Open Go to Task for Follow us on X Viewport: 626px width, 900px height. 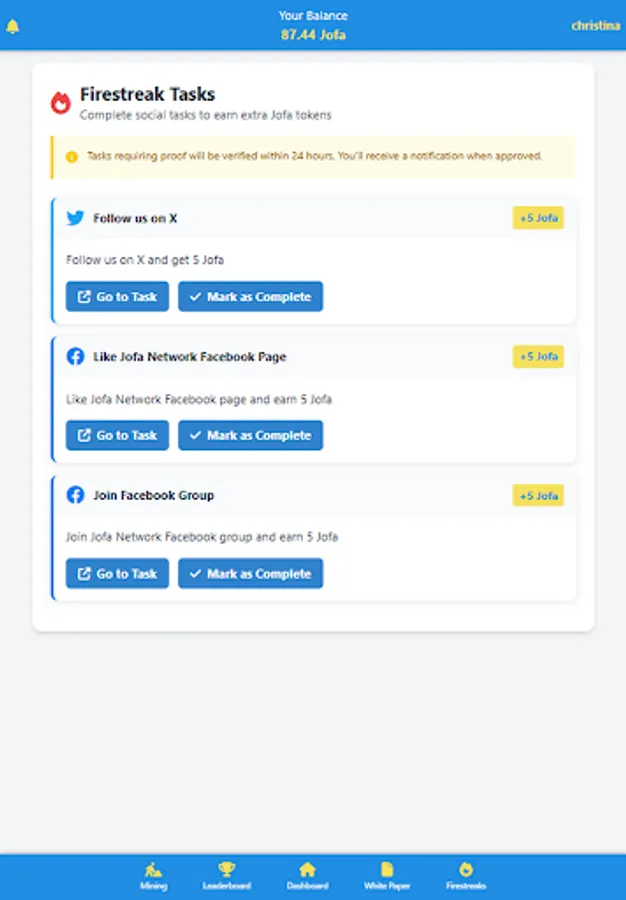coord(117,296)
